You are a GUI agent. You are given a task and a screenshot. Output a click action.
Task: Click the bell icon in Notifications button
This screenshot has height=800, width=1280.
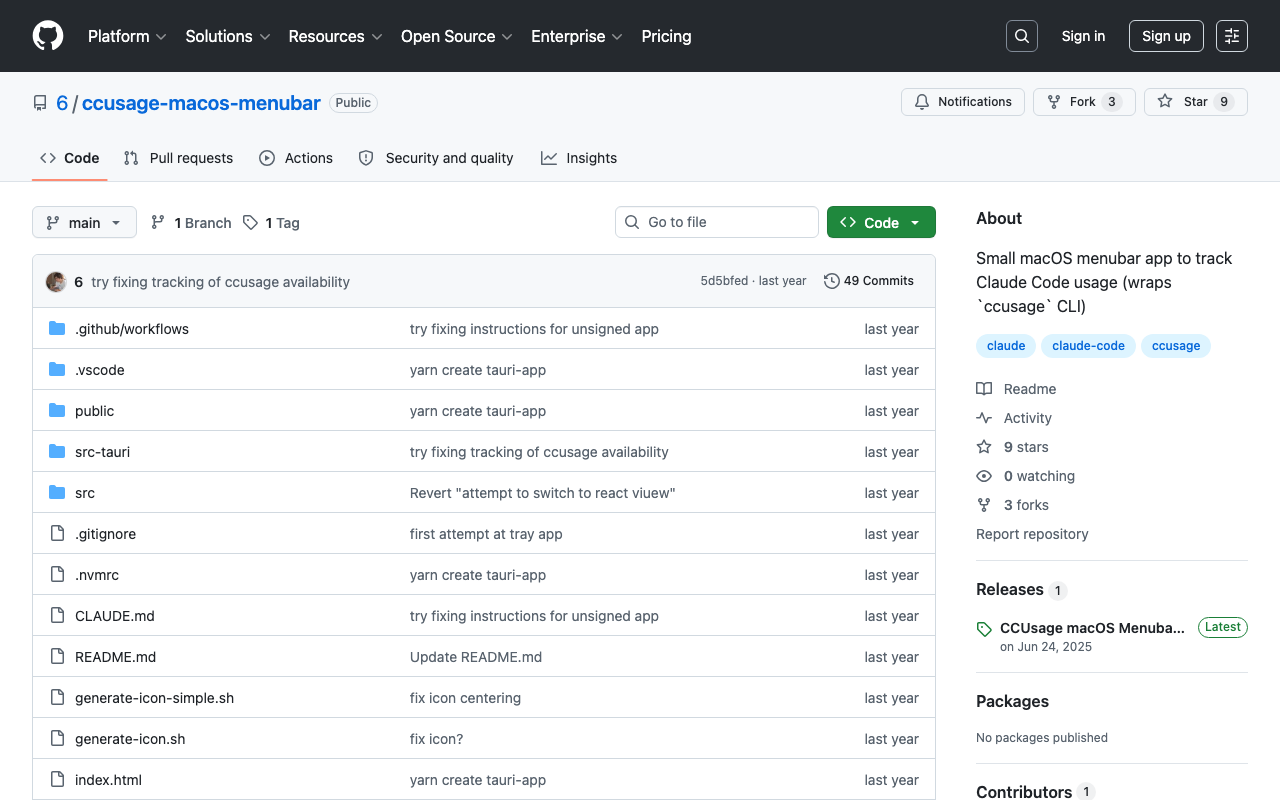pos(922,102)
